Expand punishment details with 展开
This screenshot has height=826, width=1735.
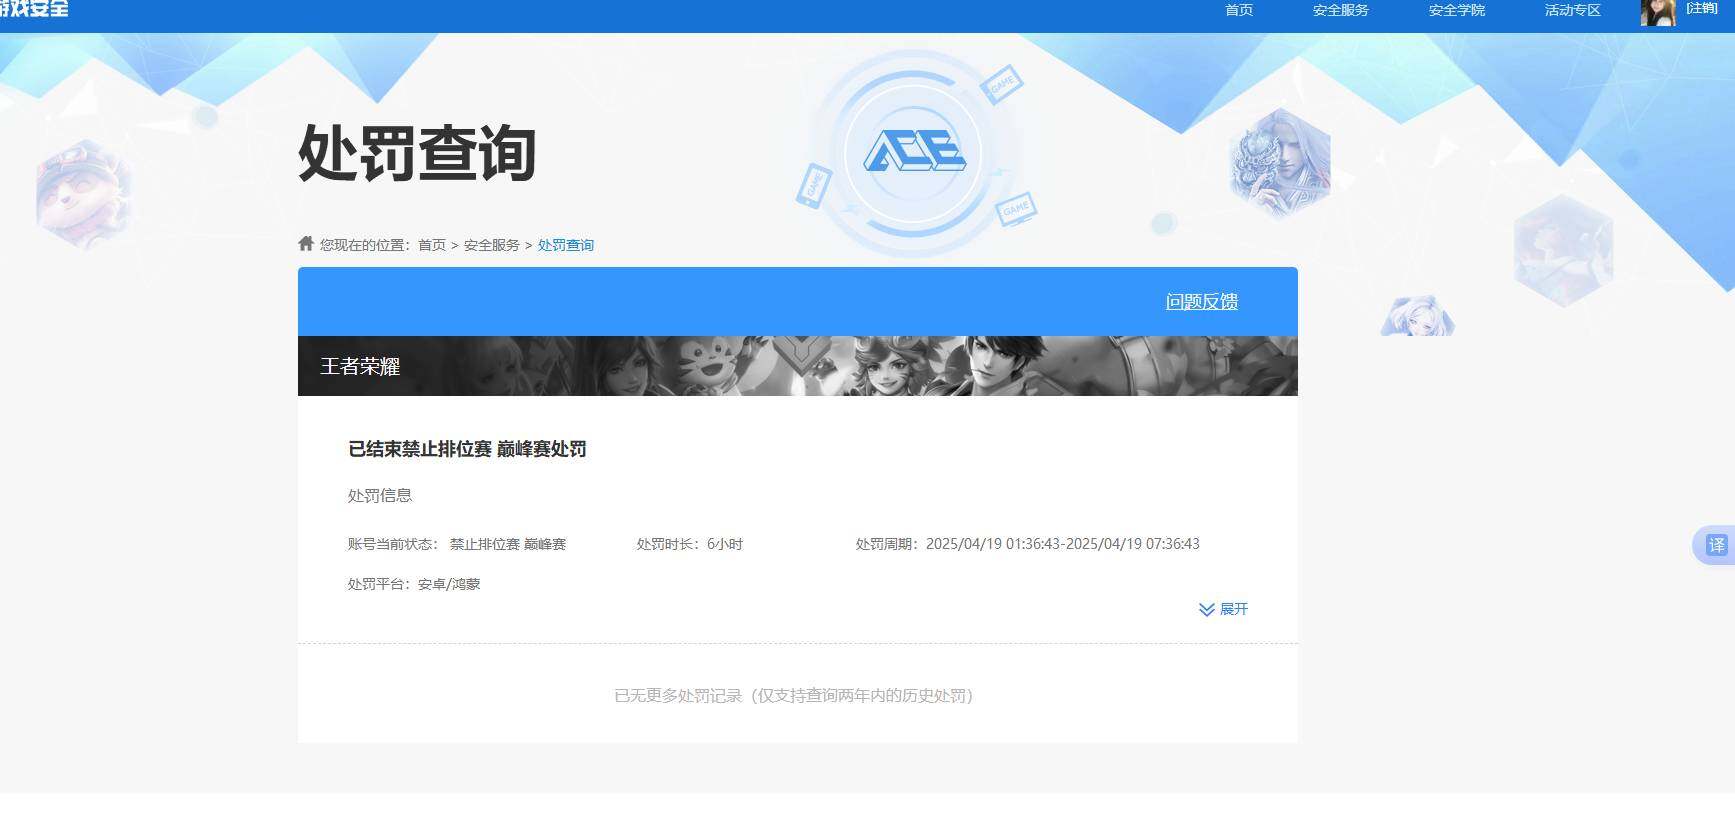coord(1224,609)
